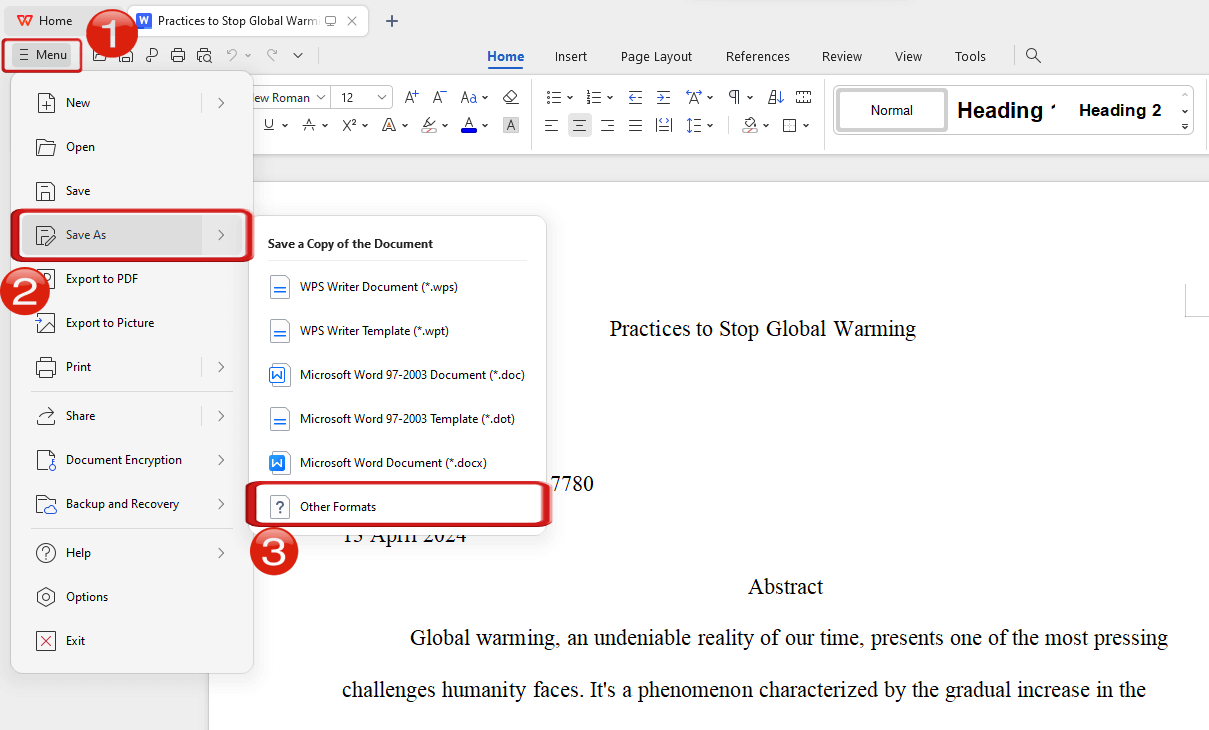Click the new tab plus icon
This screenshot has height=730, width=1209.
pyautogui.click(x=392, y=21)
